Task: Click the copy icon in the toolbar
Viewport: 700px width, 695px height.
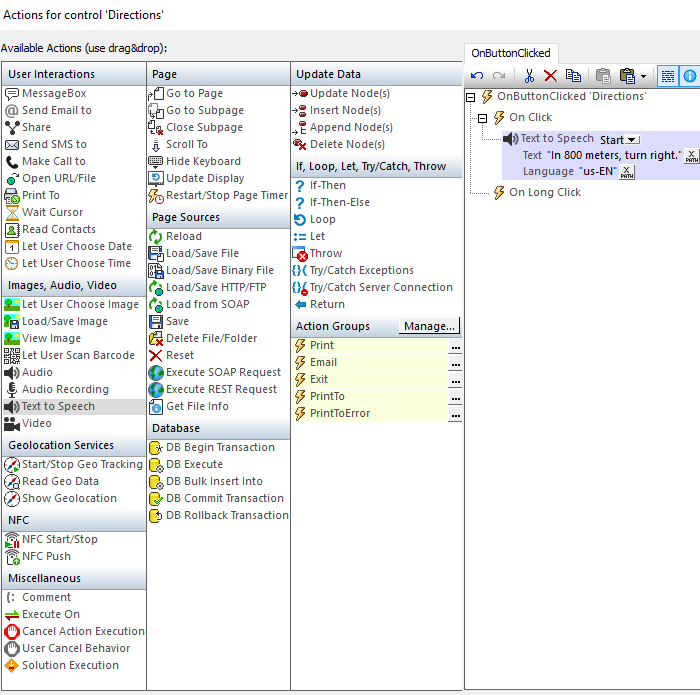Action: 573,76
